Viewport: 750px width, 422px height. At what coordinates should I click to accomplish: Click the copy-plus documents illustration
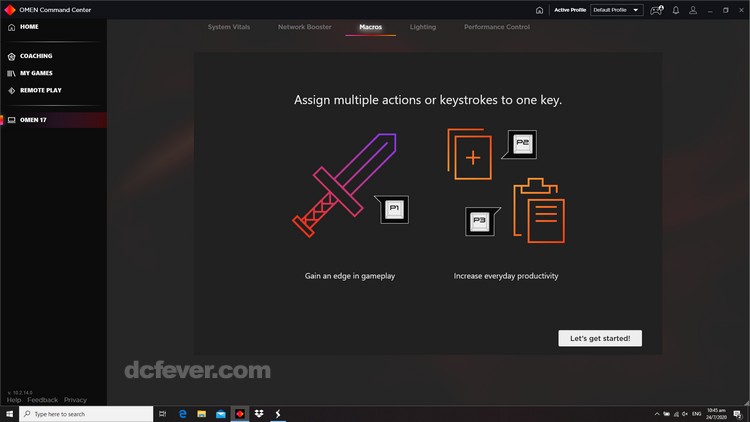point(469,154)
